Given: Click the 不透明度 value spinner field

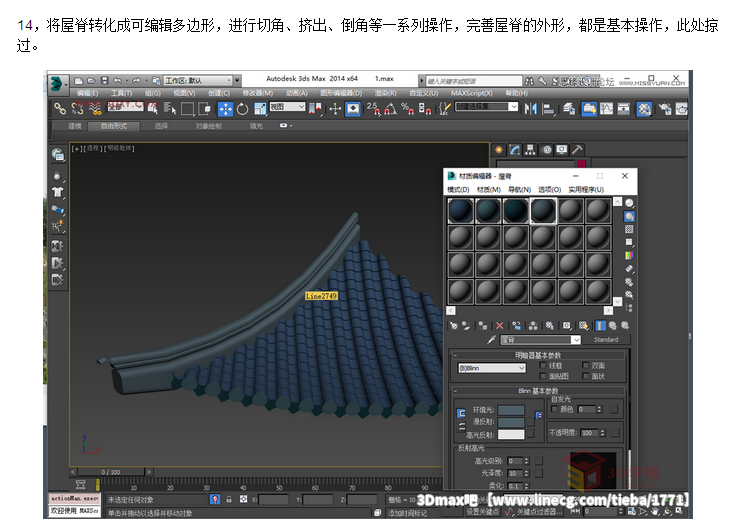Looking at the screenshot, I should (x=589, y=432).
